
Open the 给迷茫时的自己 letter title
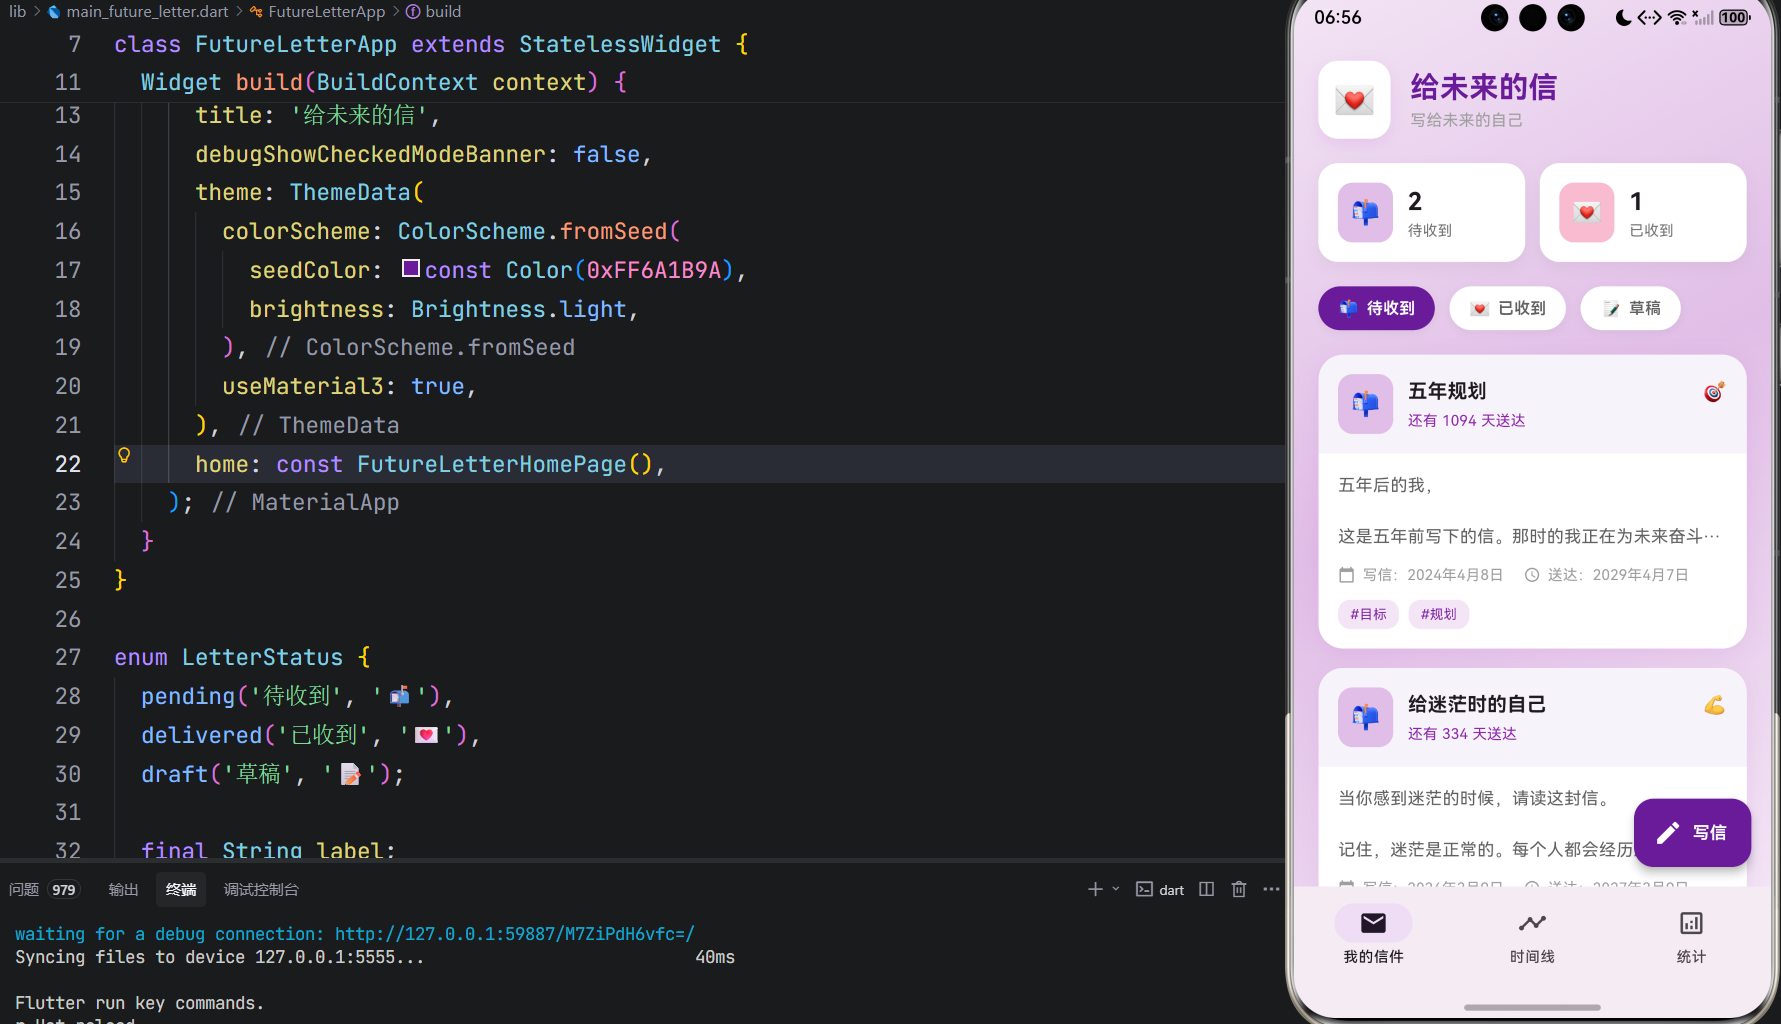(x=1476, y=704)
